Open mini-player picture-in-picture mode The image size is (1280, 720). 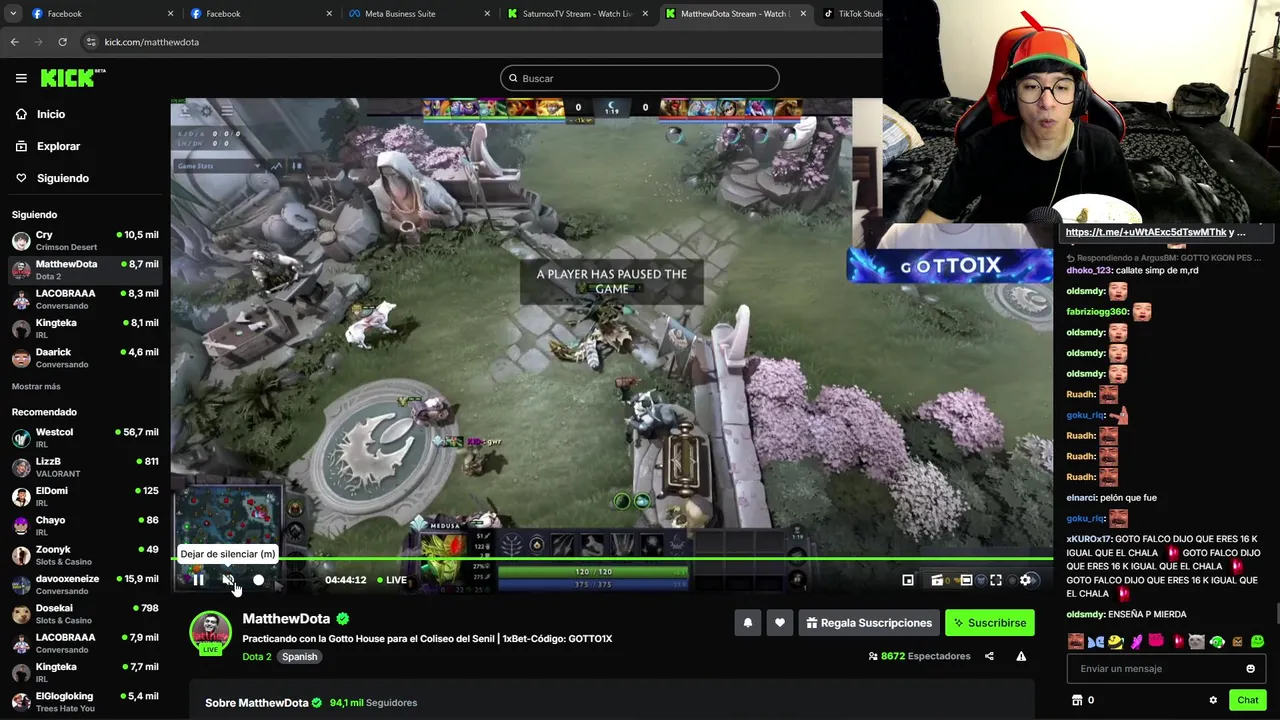[908, 580]
